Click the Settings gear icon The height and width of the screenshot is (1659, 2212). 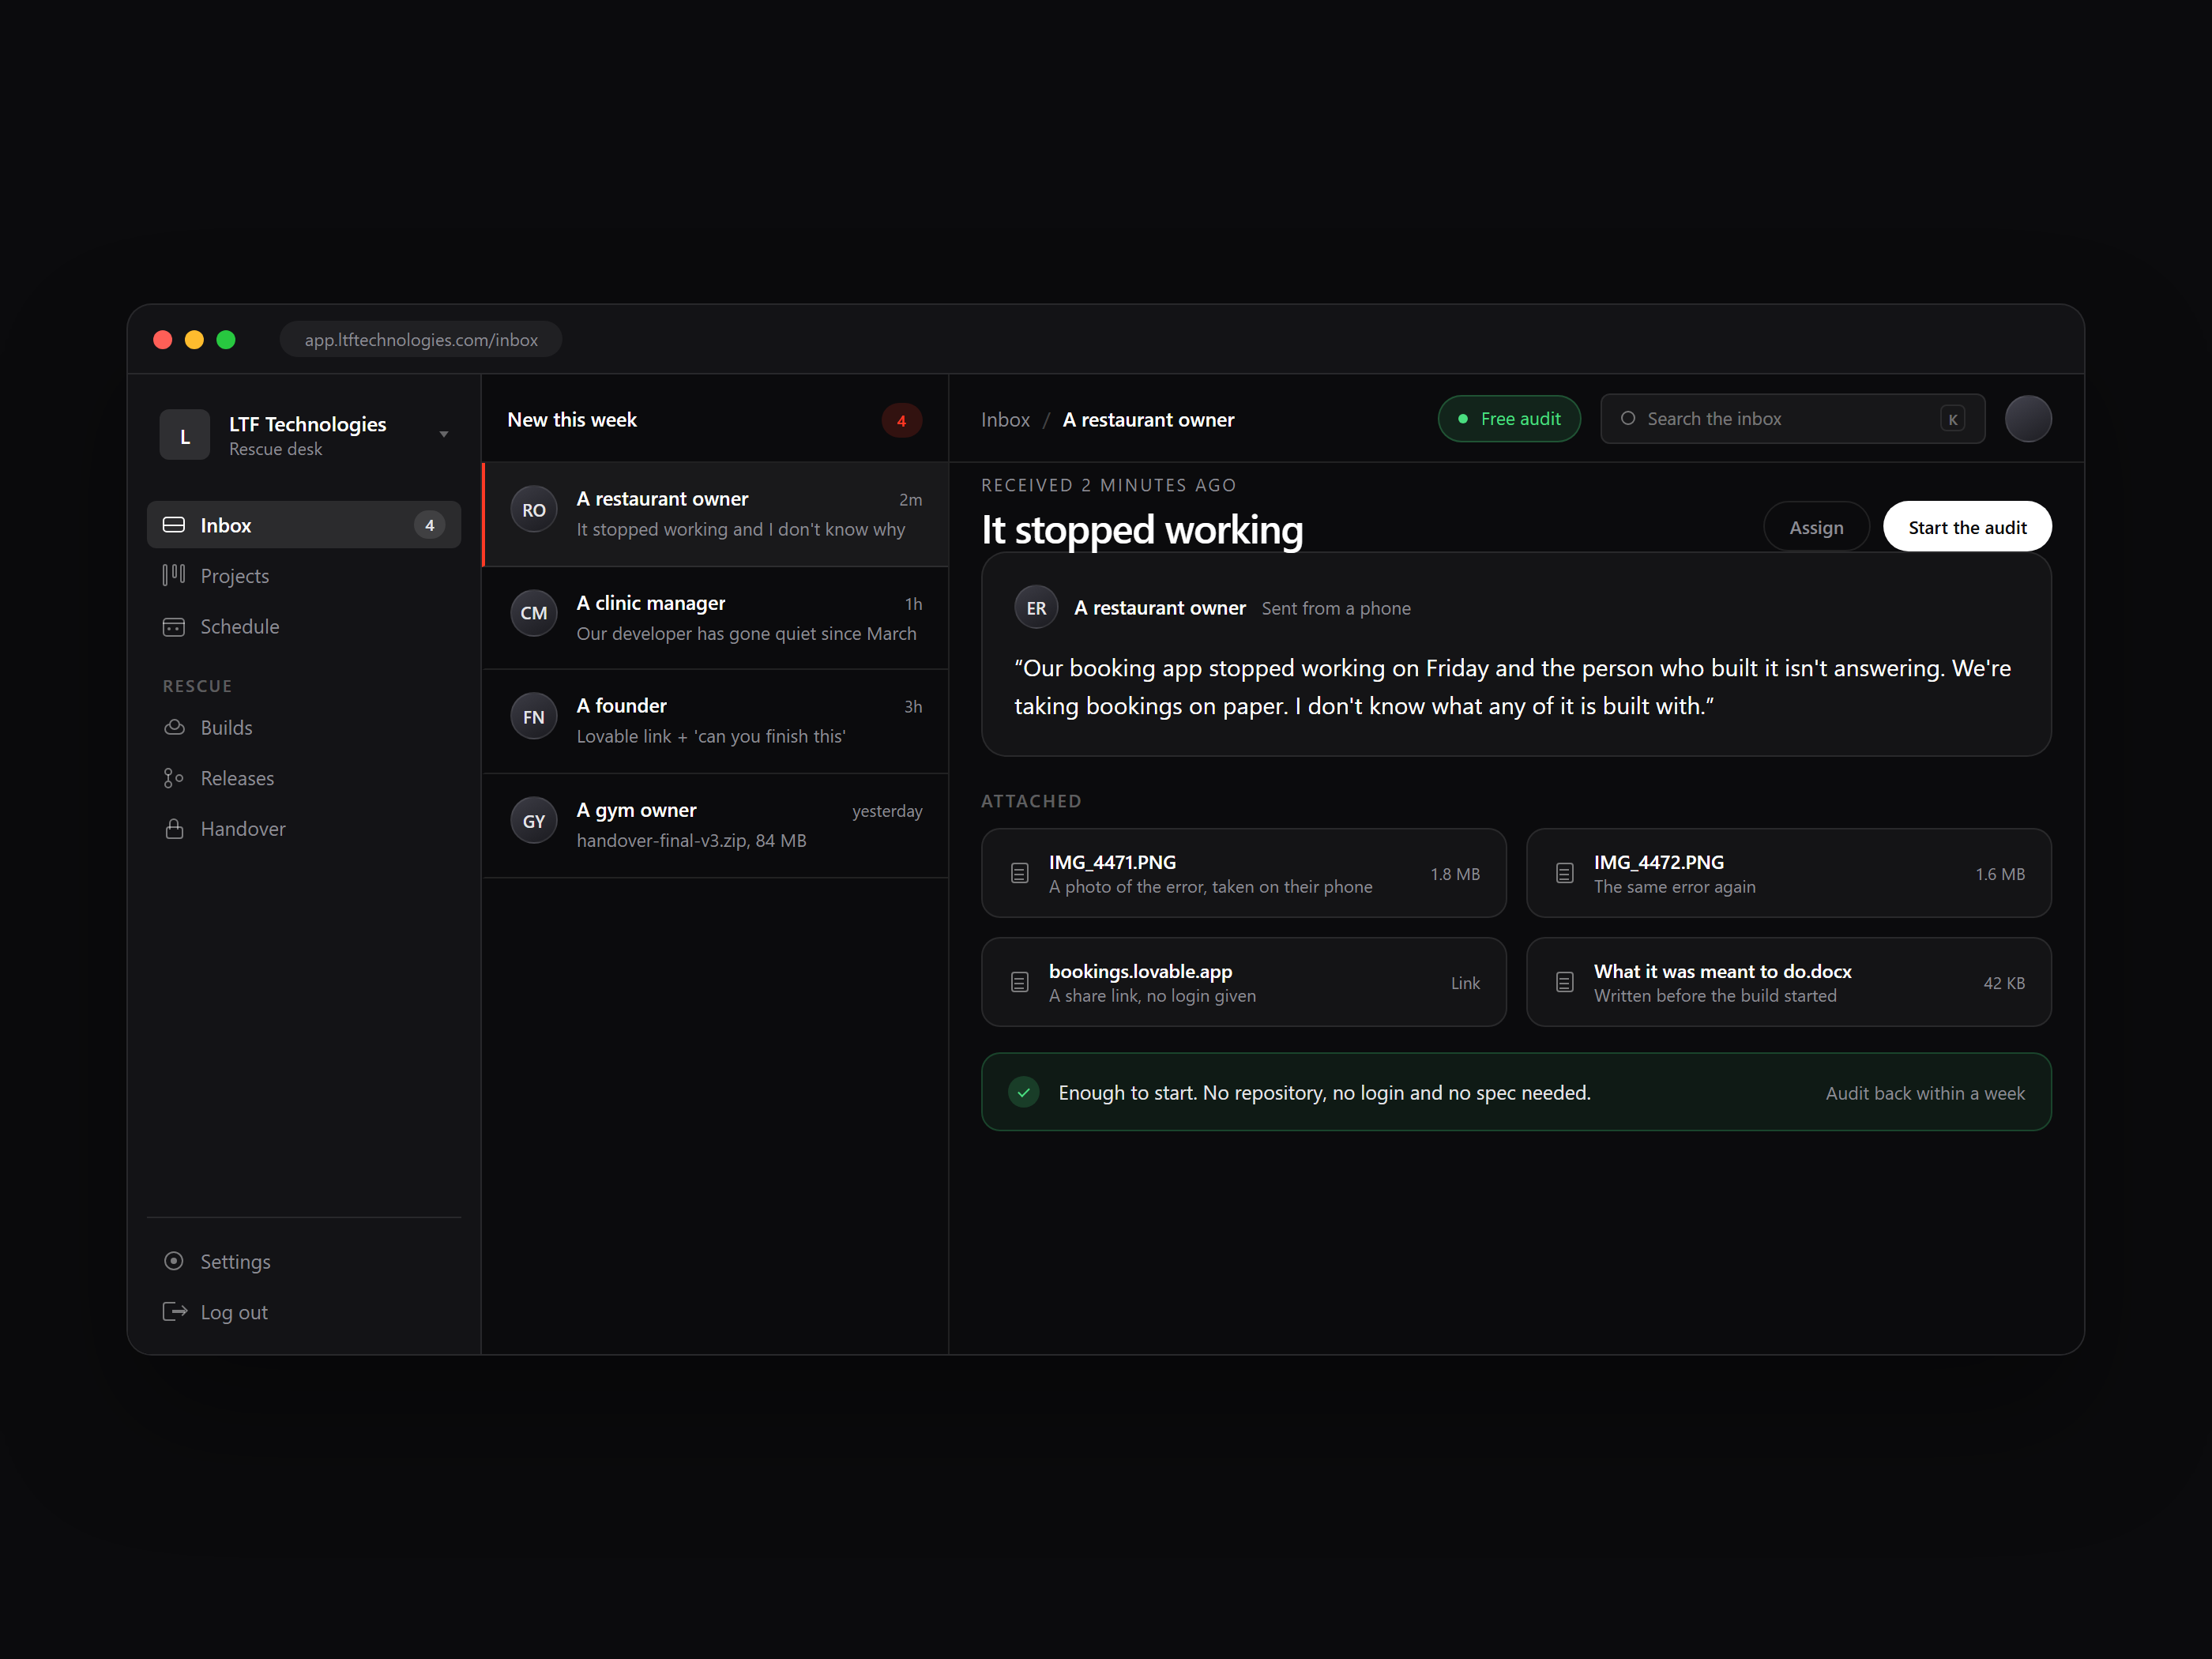tap(174, 1261)
